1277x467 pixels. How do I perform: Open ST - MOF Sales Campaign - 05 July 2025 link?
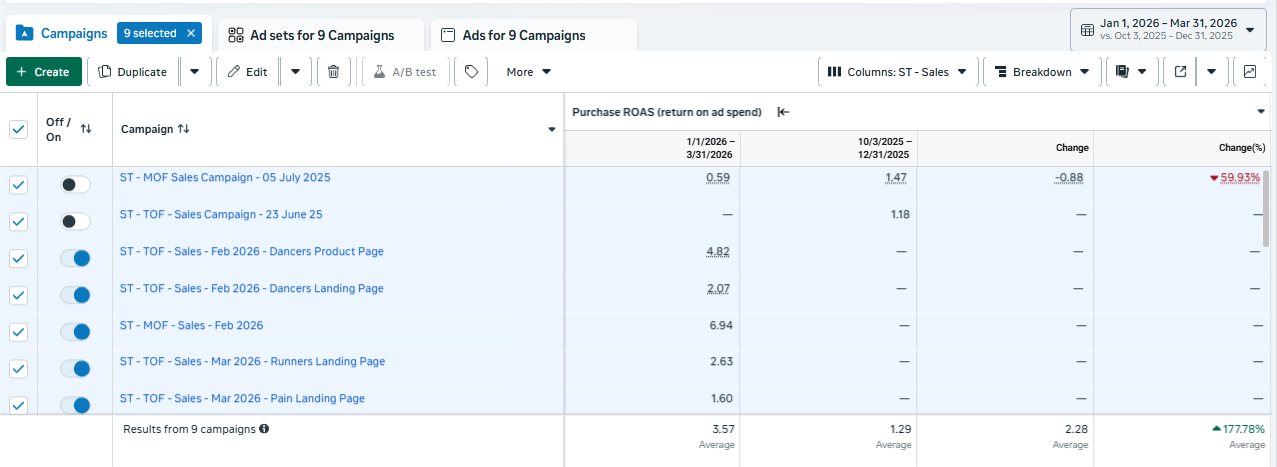point(225,177)
